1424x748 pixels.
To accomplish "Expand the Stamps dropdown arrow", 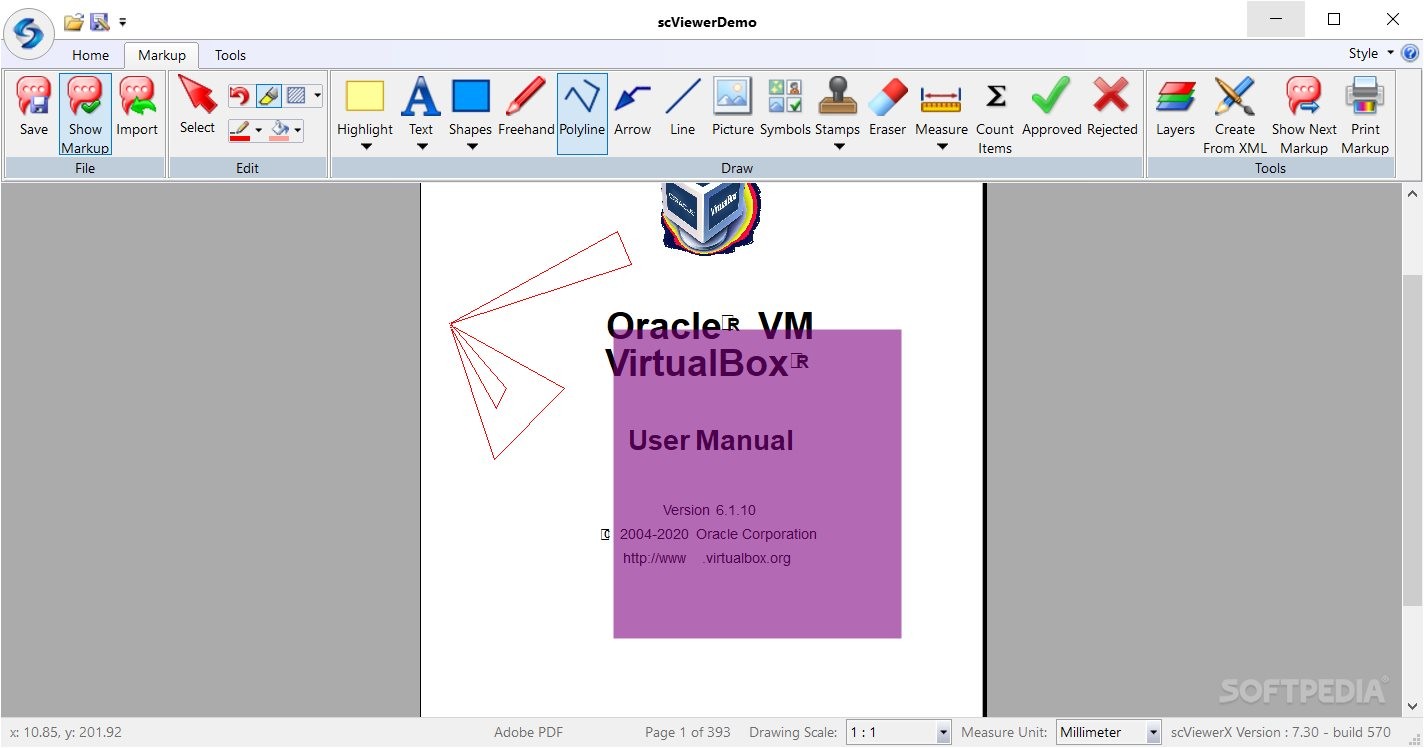I will pos(839,147).
